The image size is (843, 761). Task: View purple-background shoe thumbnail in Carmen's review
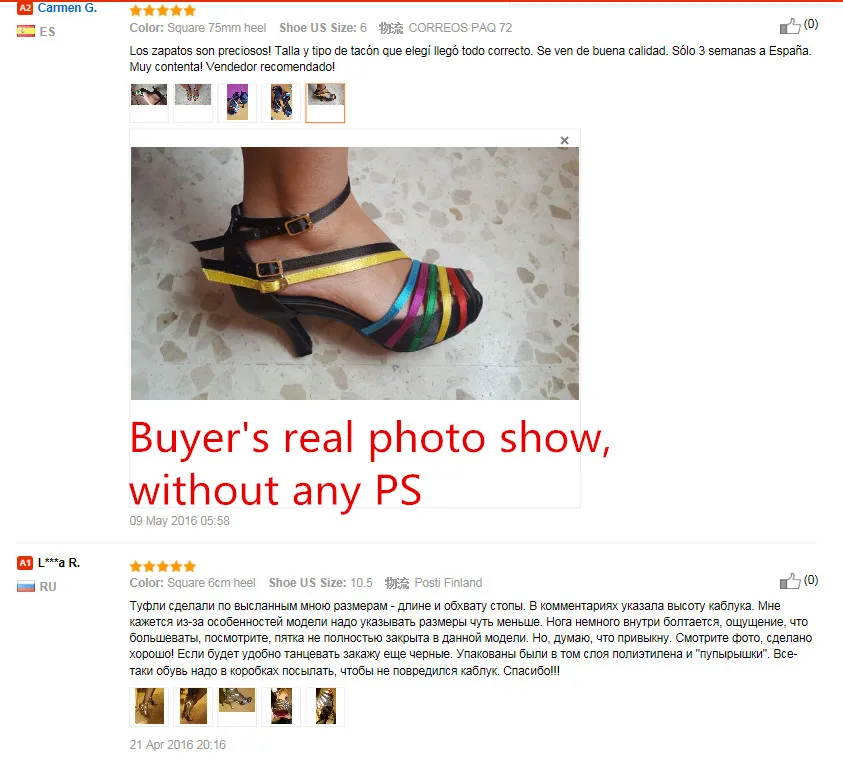coord(237,103)
